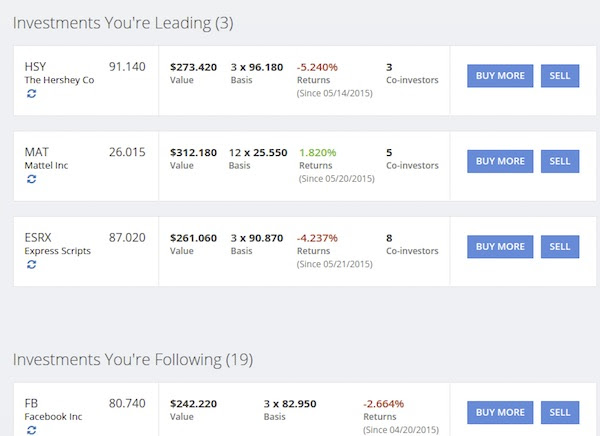
Task: Click the Investments You're Following heading
Action: (x=133, y=358)
